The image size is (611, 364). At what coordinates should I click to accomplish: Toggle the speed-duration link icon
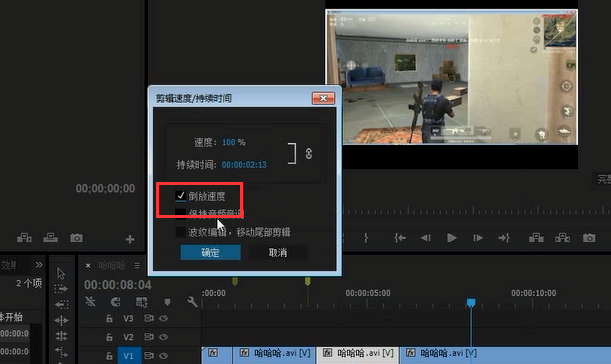point(309,154)
